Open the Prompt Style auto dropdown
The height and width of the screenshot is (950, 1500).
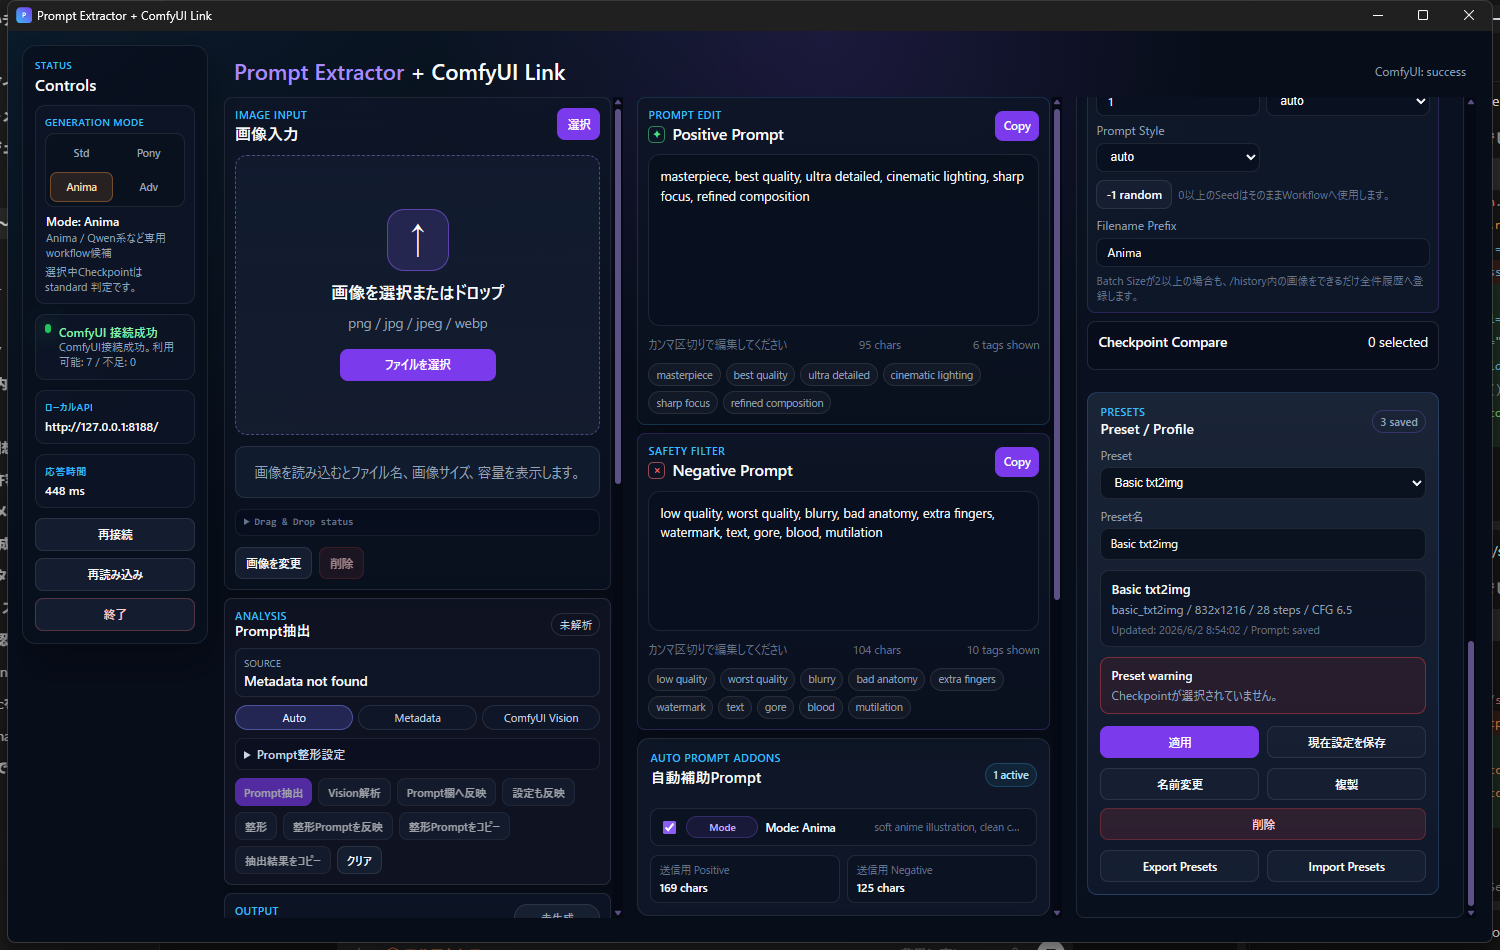click(1178, 157)
